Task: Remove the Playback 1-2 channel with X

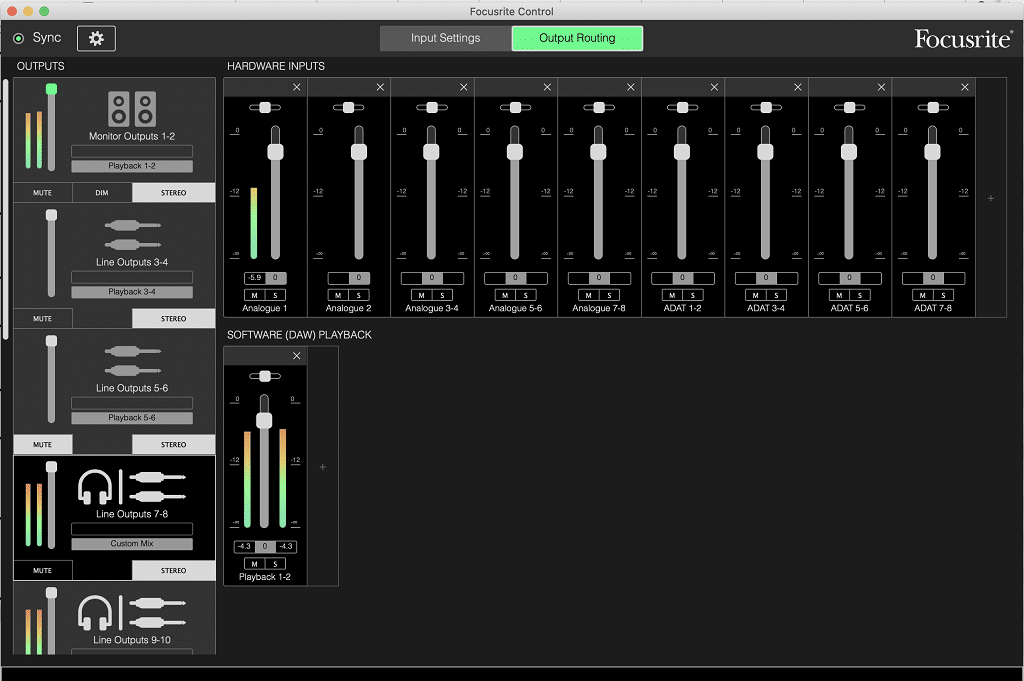Action: pyautogui.click(x=296, y=356)
